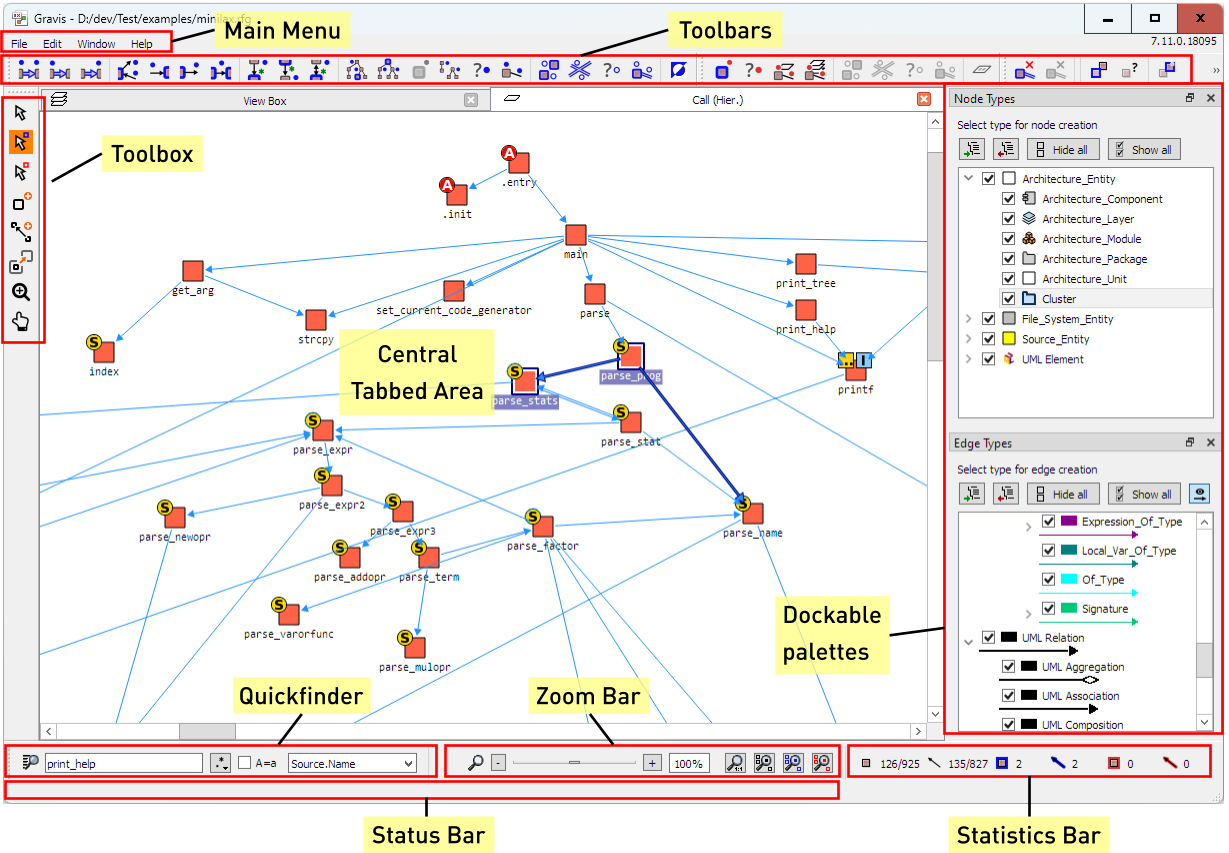Click the cyan Of_Type color swatch
Screen dimensions: 1229x853
(1068, 579)
